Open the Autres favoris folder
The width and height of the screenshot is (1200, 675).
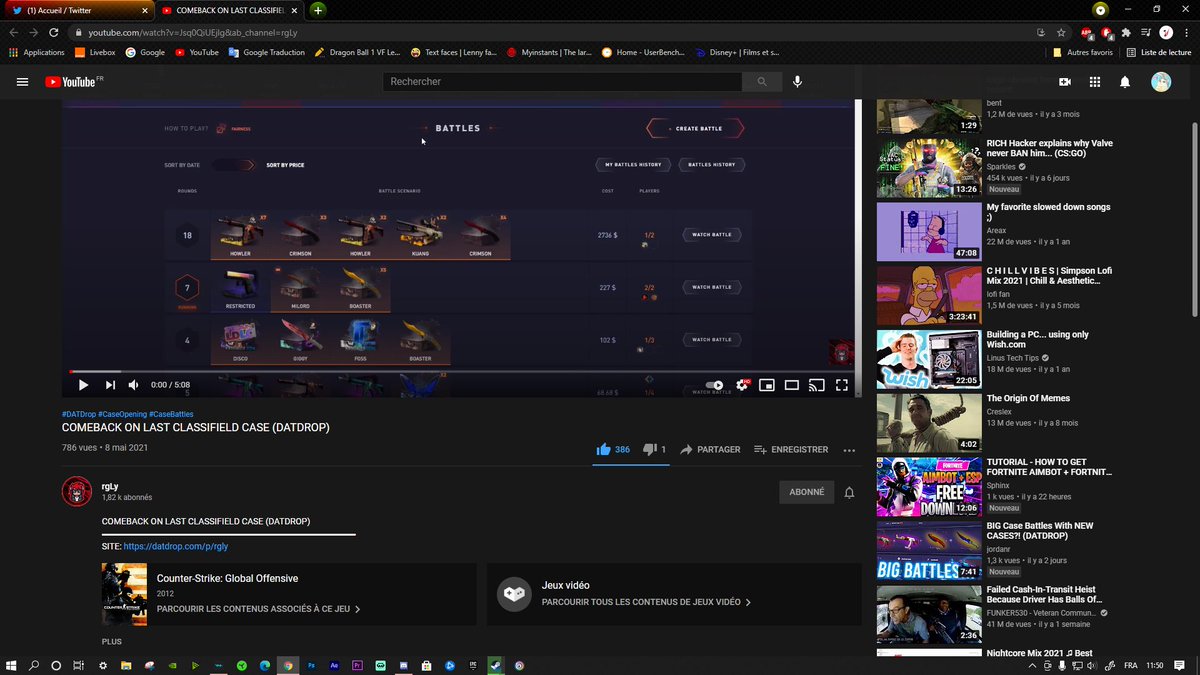(x=1083, y=52)
